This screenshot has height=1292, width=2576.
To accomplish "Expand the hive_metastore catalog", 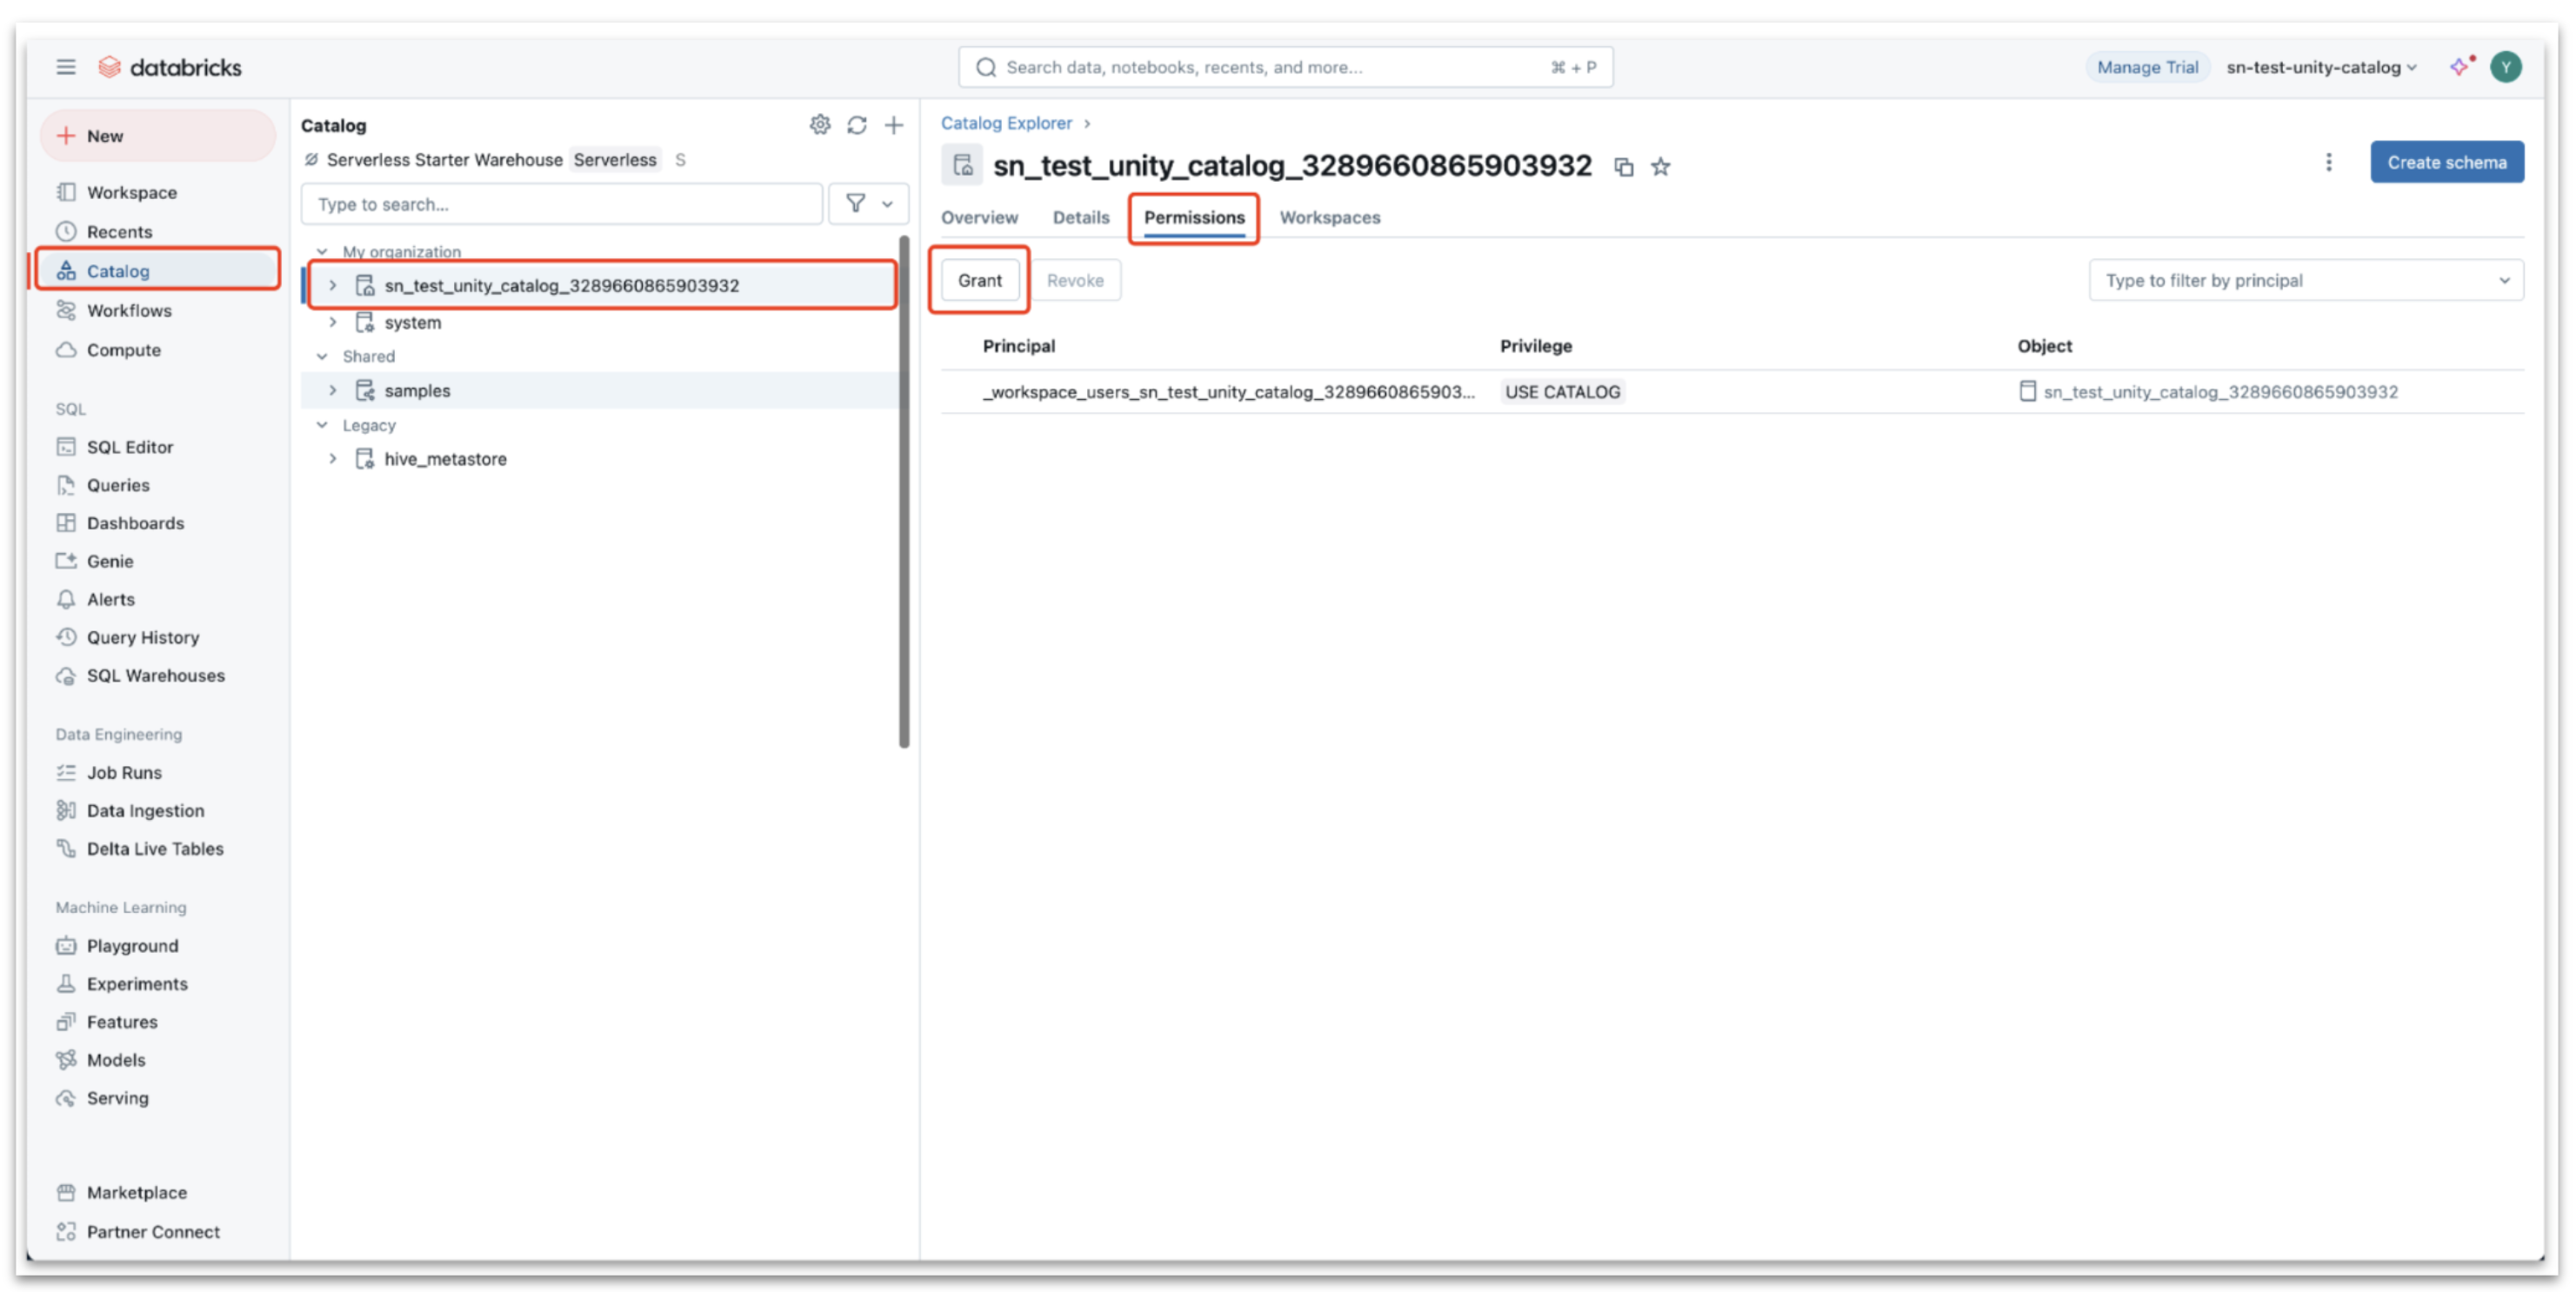I will (332, 459).
